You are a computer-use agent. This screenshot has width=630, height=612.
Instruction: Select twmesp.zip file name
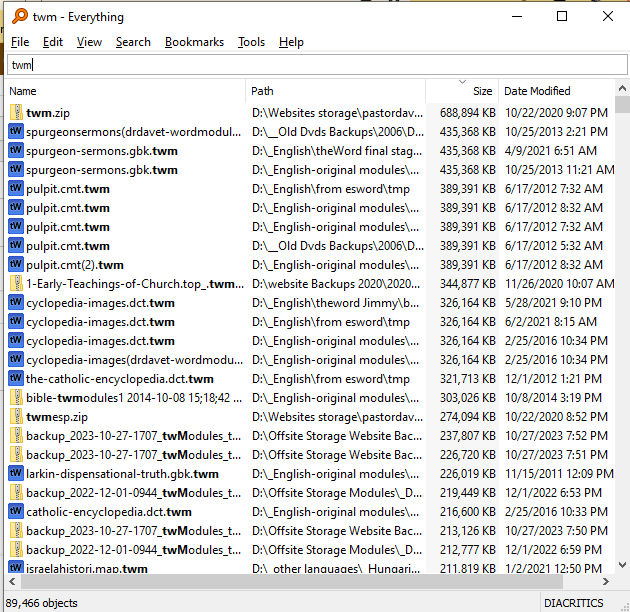click(57, 417)
